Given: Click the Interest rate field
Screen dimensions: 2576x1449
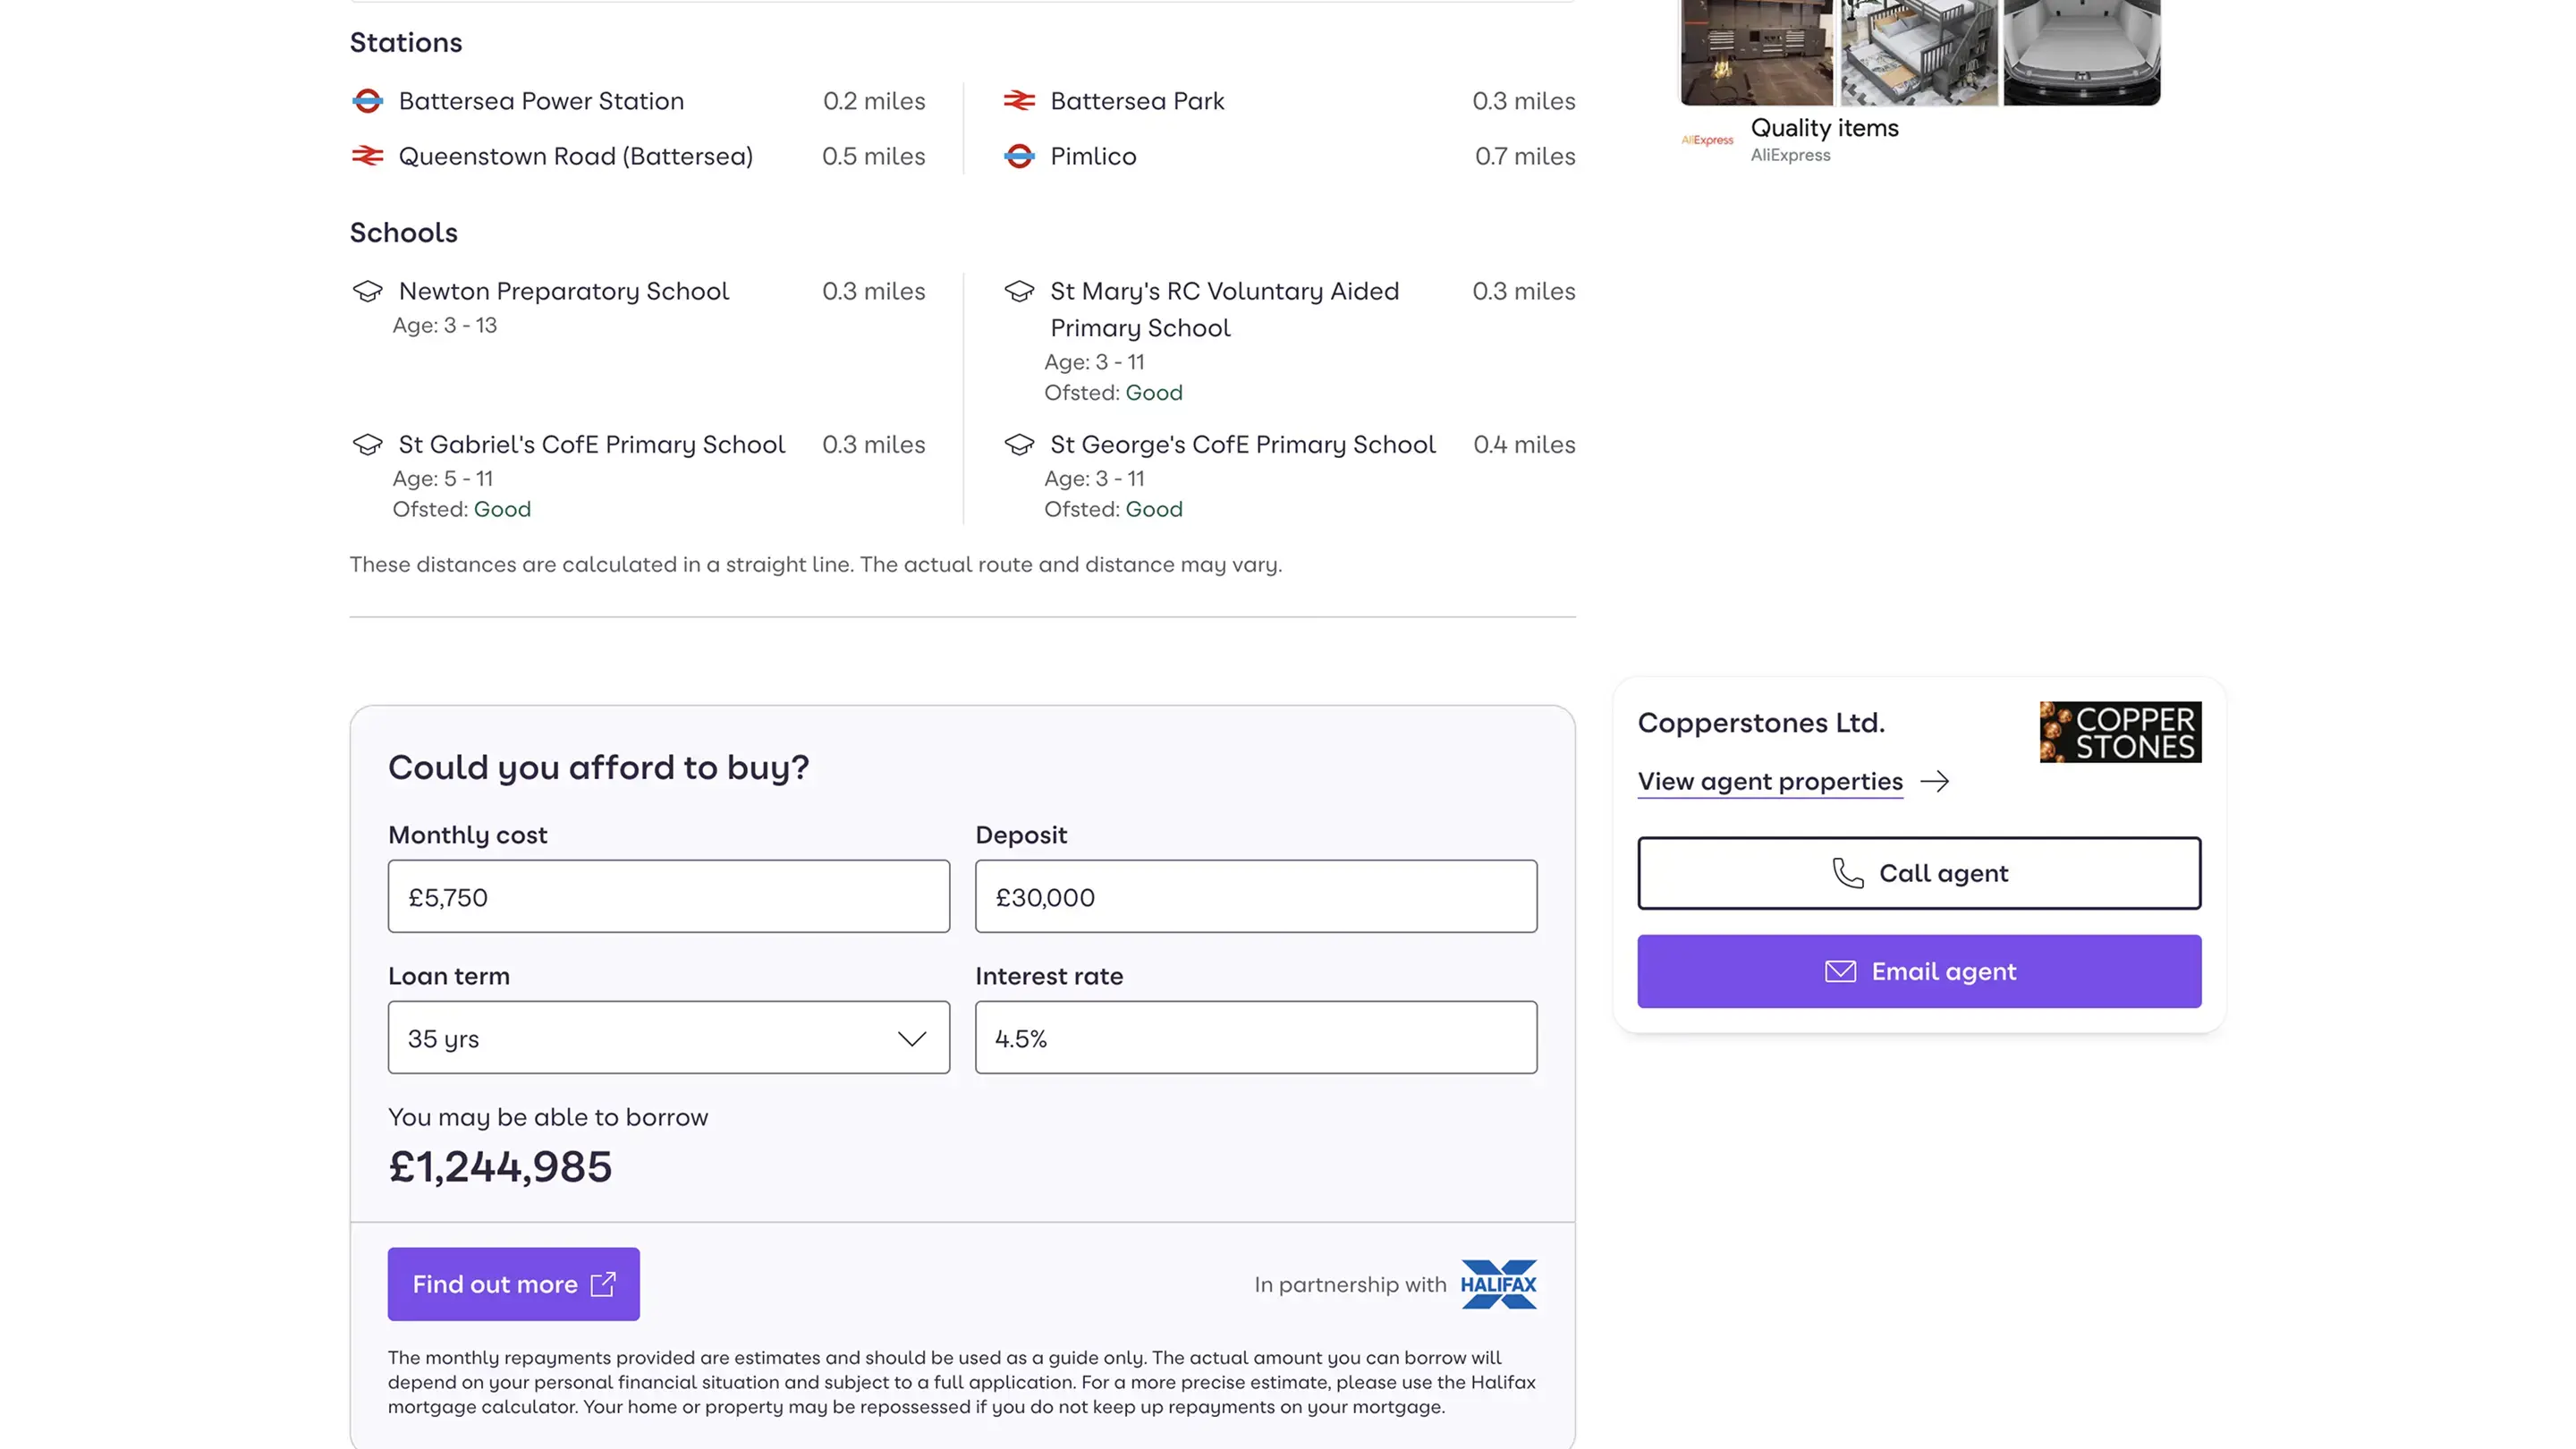Looking at the screenshot, I should click(x=1255, y=1038).
